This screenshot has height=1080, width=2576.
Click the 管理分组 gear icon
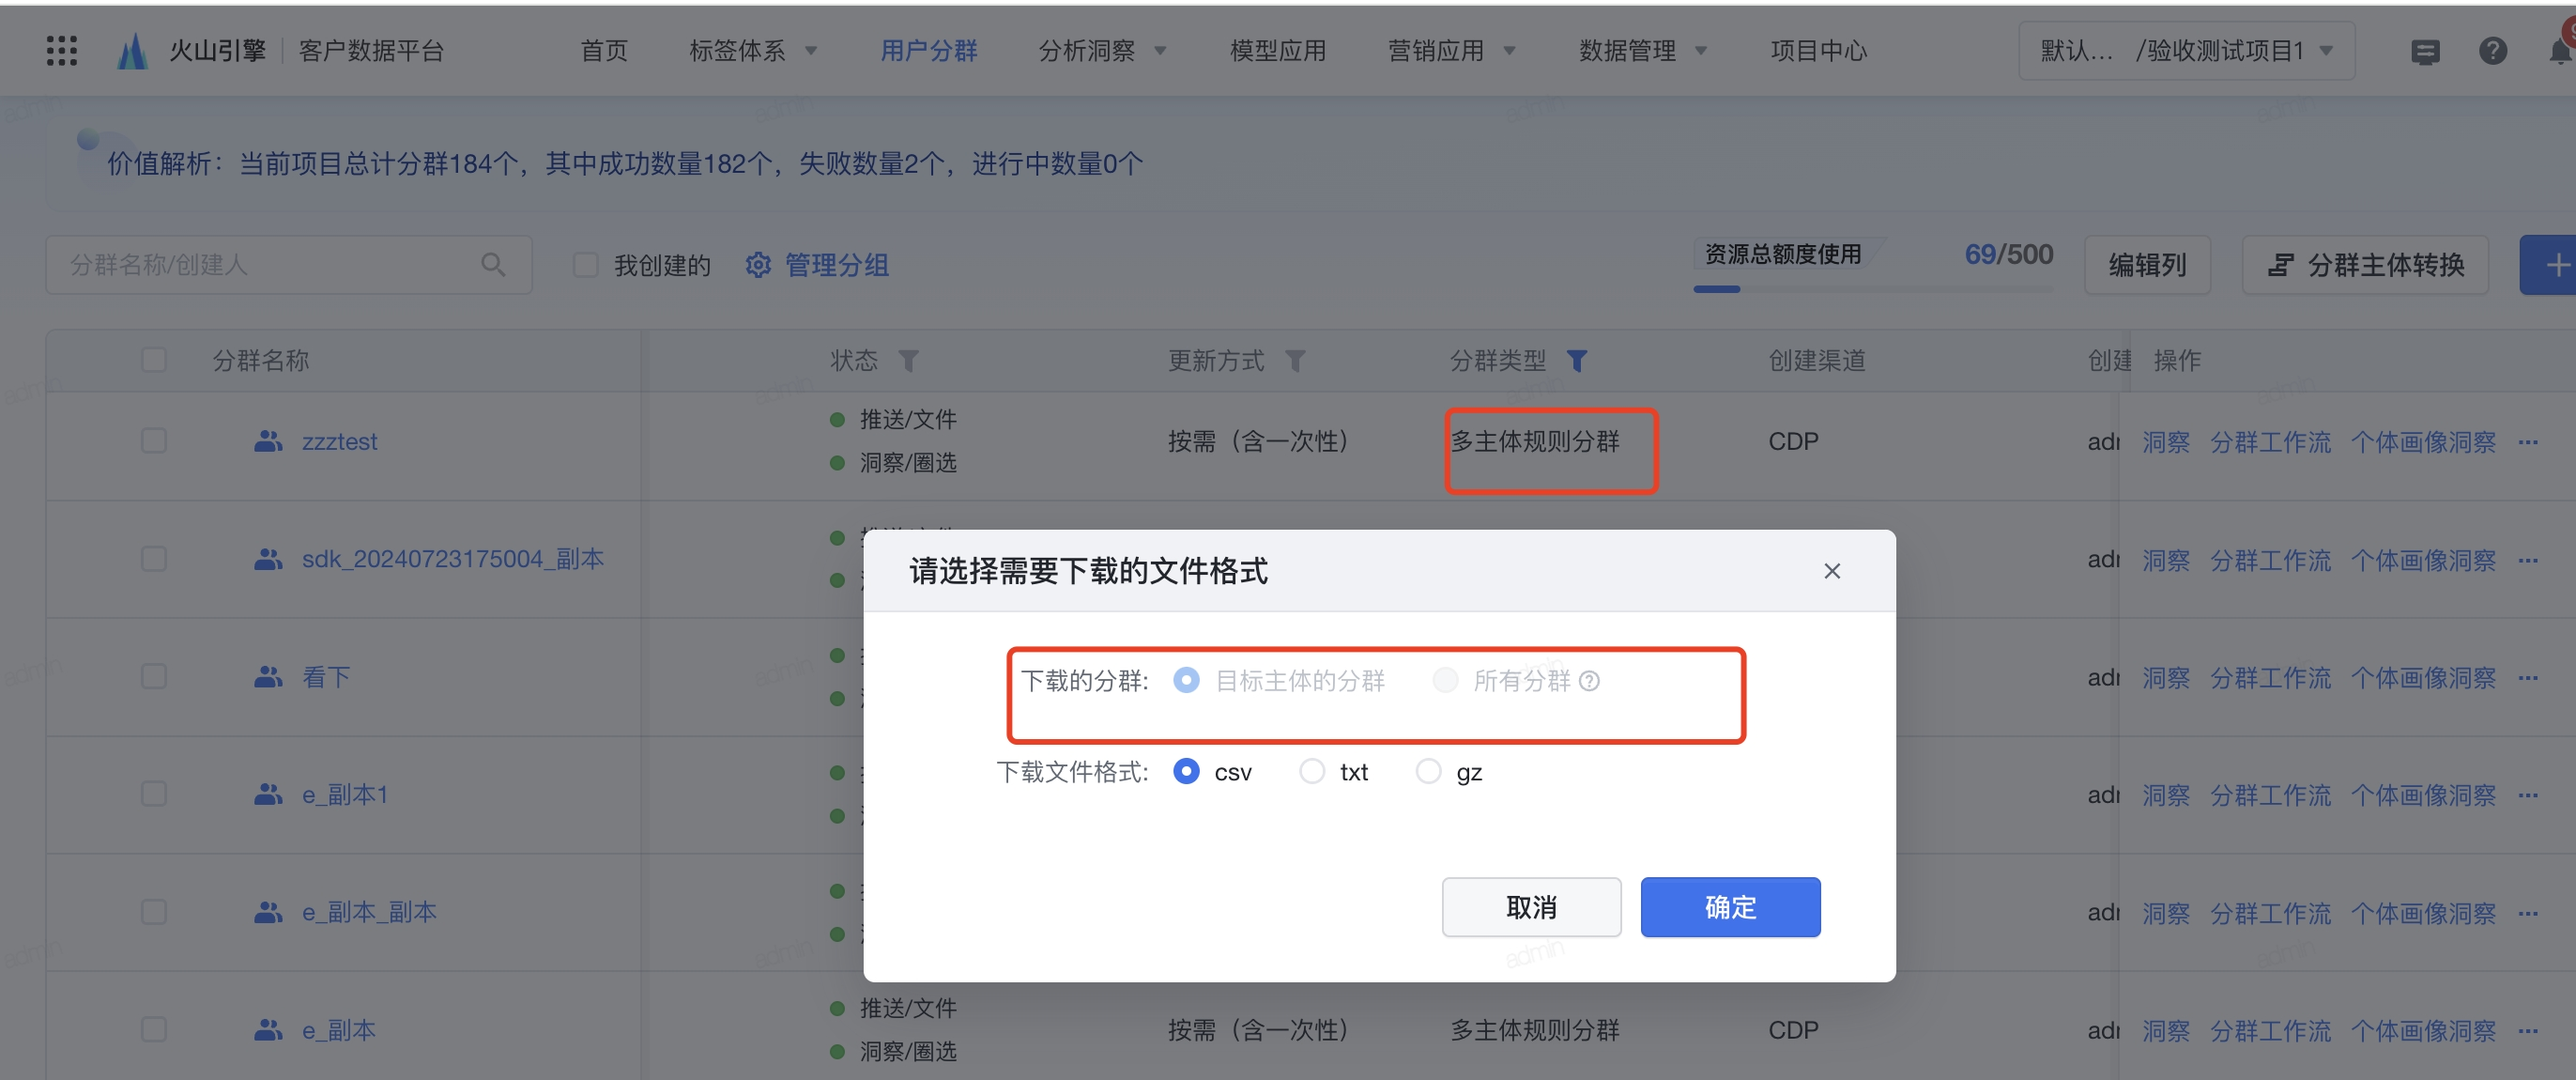pyautogui.click(x=758, y=265)
